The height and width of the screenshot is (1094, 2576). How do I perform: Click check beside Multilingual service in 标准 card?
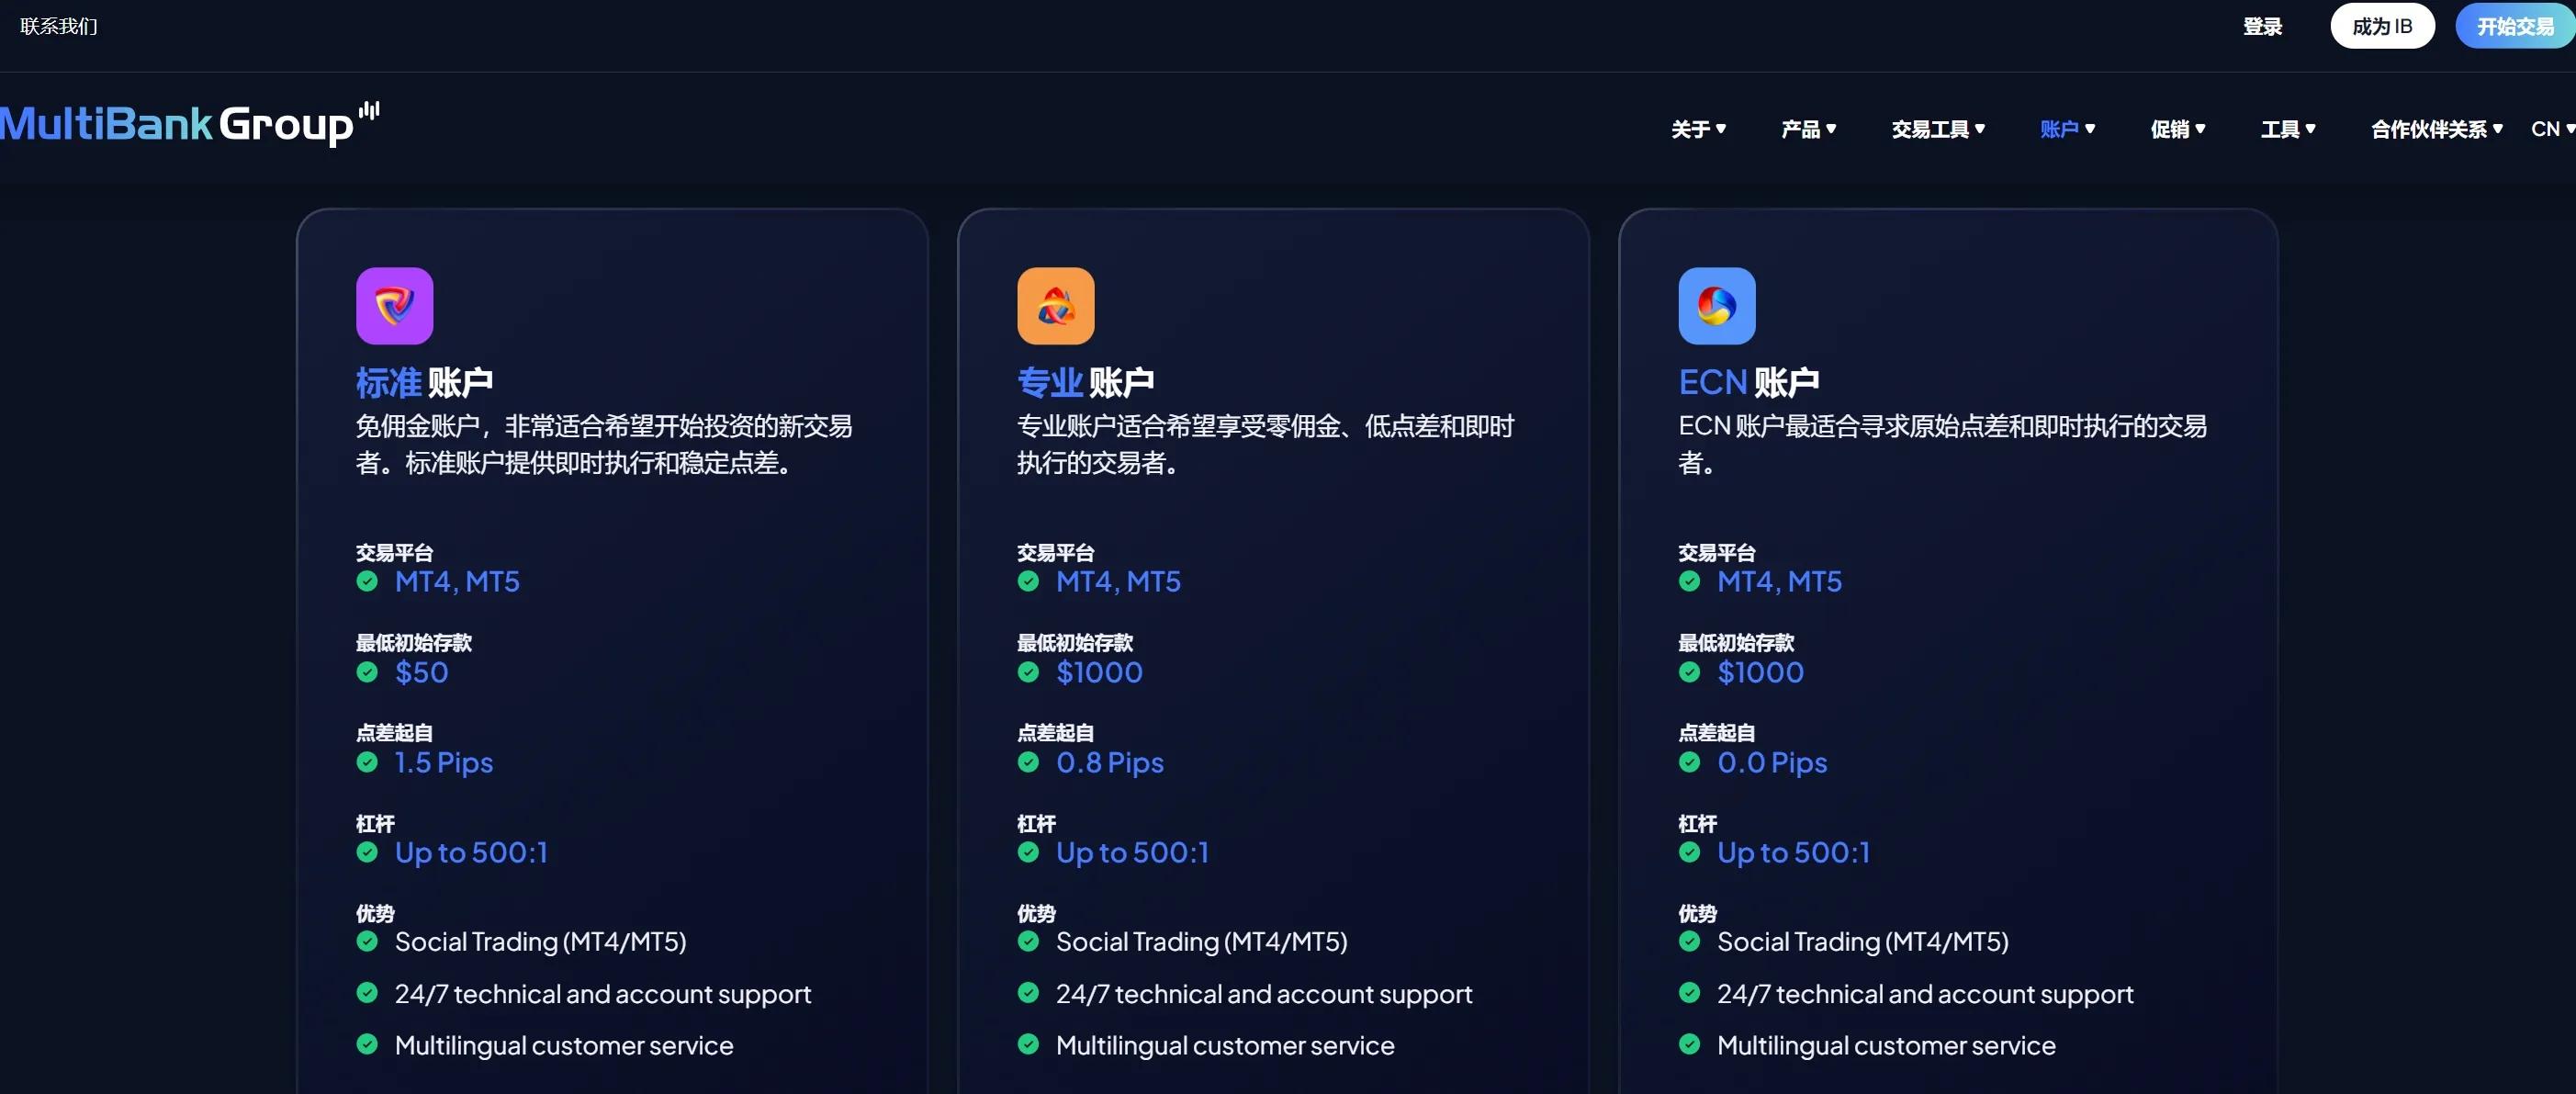pyautogui.click(x=367, y=1045)
